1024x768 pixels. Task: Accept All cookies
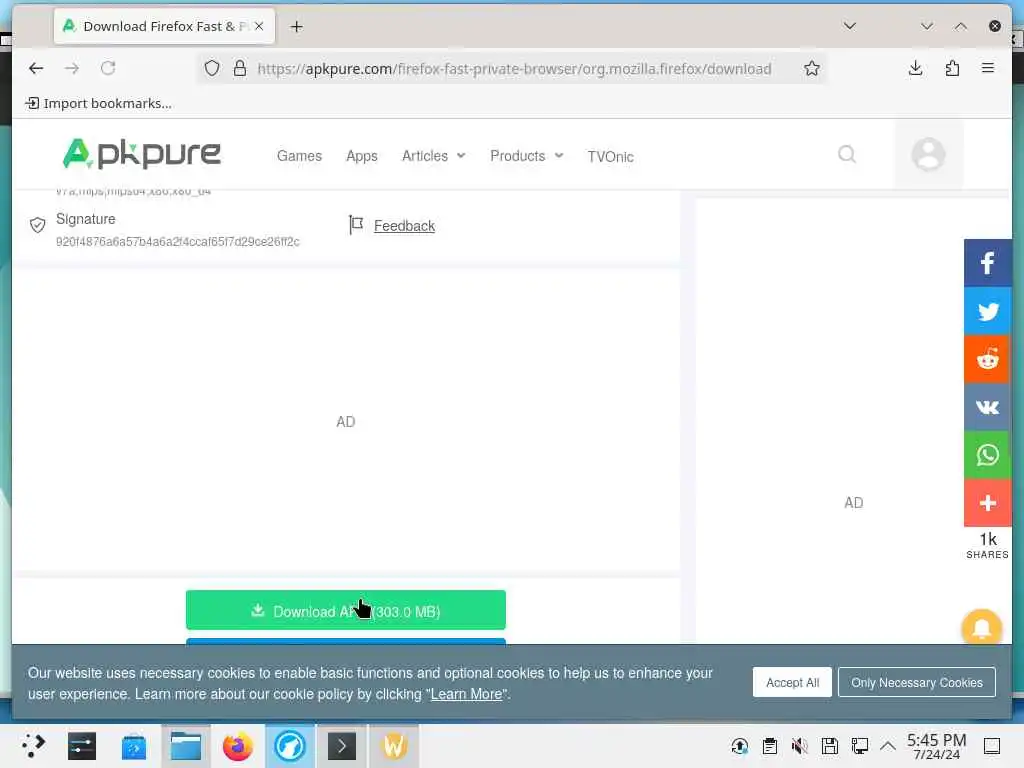[792, 682]
